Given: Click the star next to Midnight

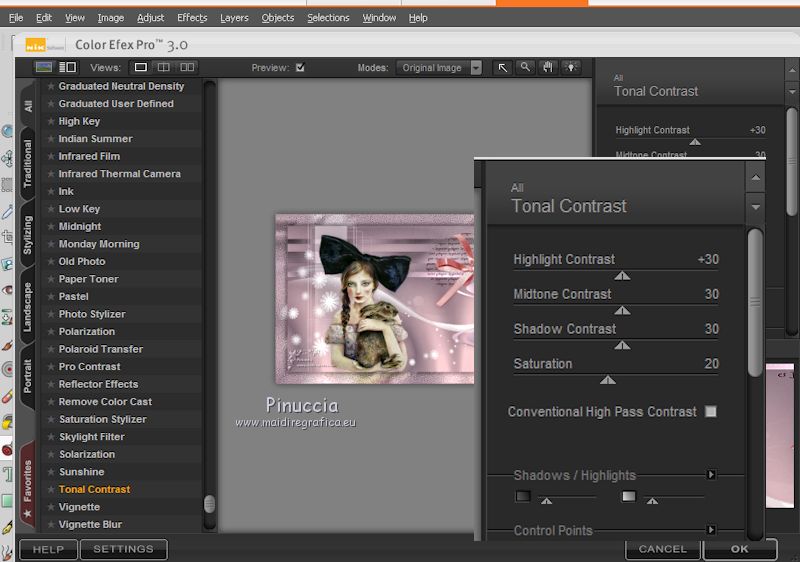Looking at the screenshot, I should click(51, 226).
